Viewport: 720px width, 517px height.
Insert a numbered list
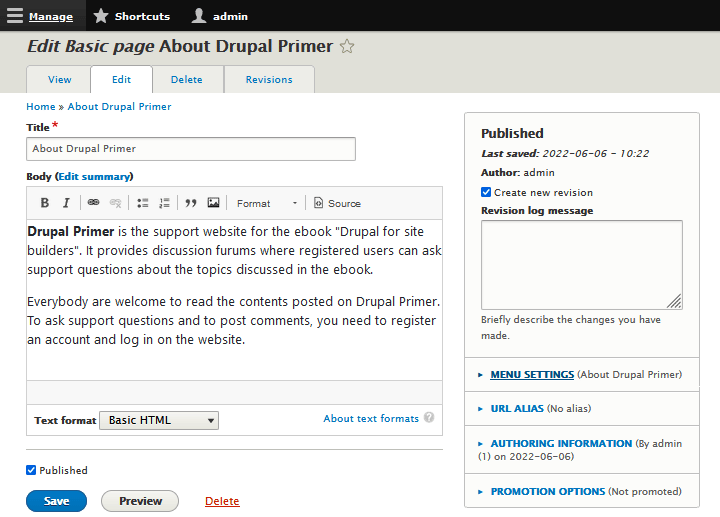(164, 203)
